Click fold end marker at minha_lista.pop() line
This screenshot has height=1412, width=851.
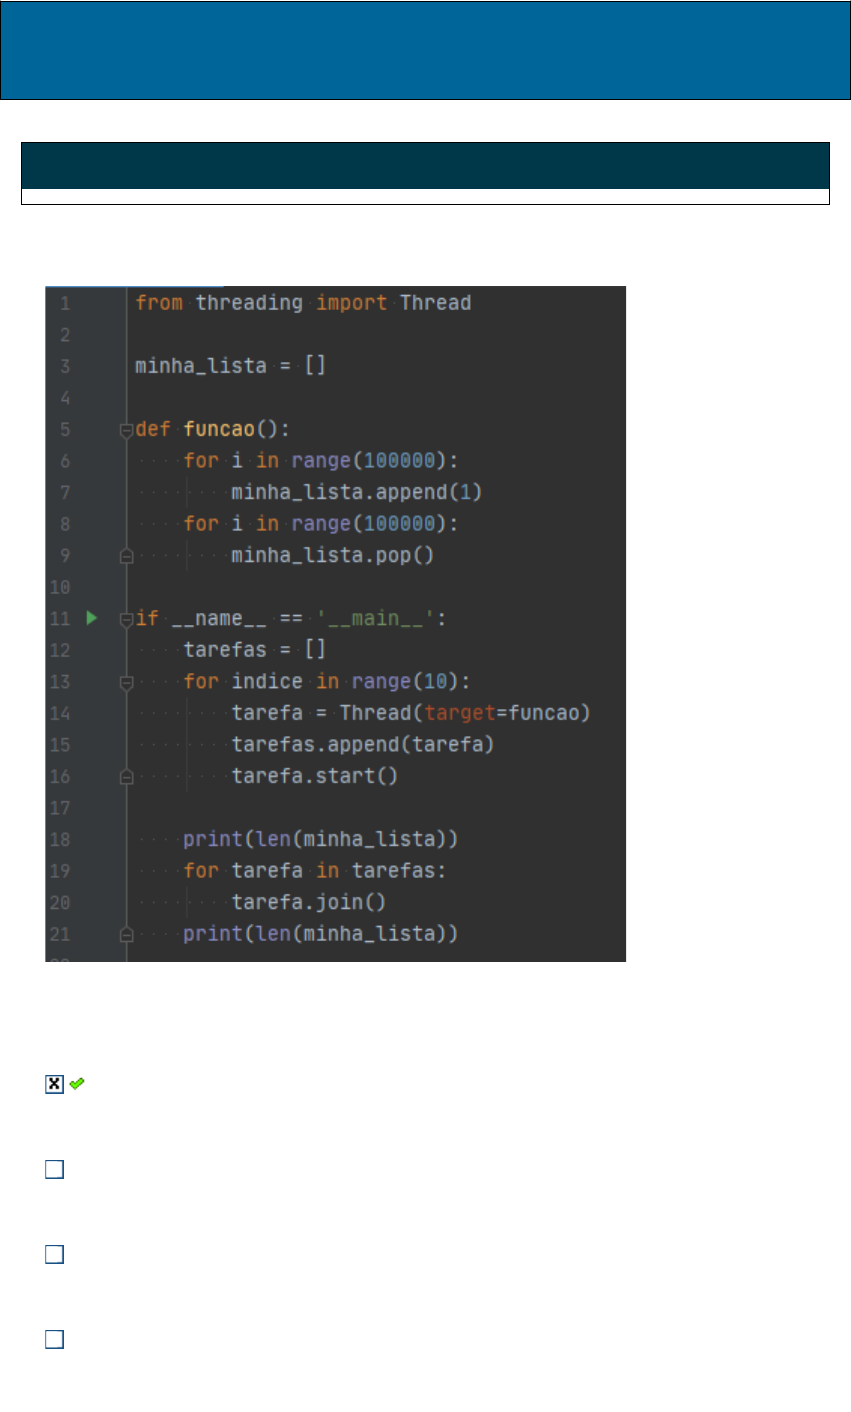(126, 556)
